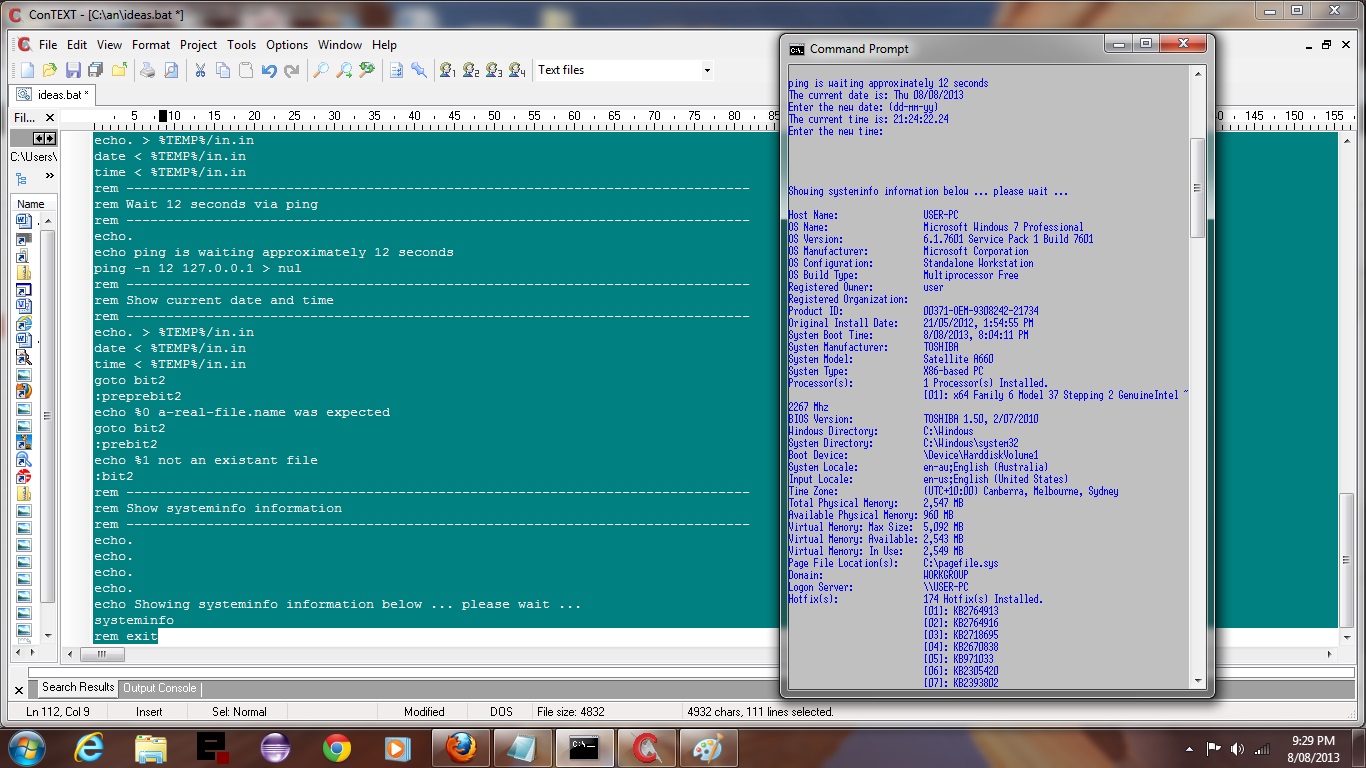Screen dimensions: 1366x768
Task: Open the Text files highlighter dropdown
Action: pos(706,70)
